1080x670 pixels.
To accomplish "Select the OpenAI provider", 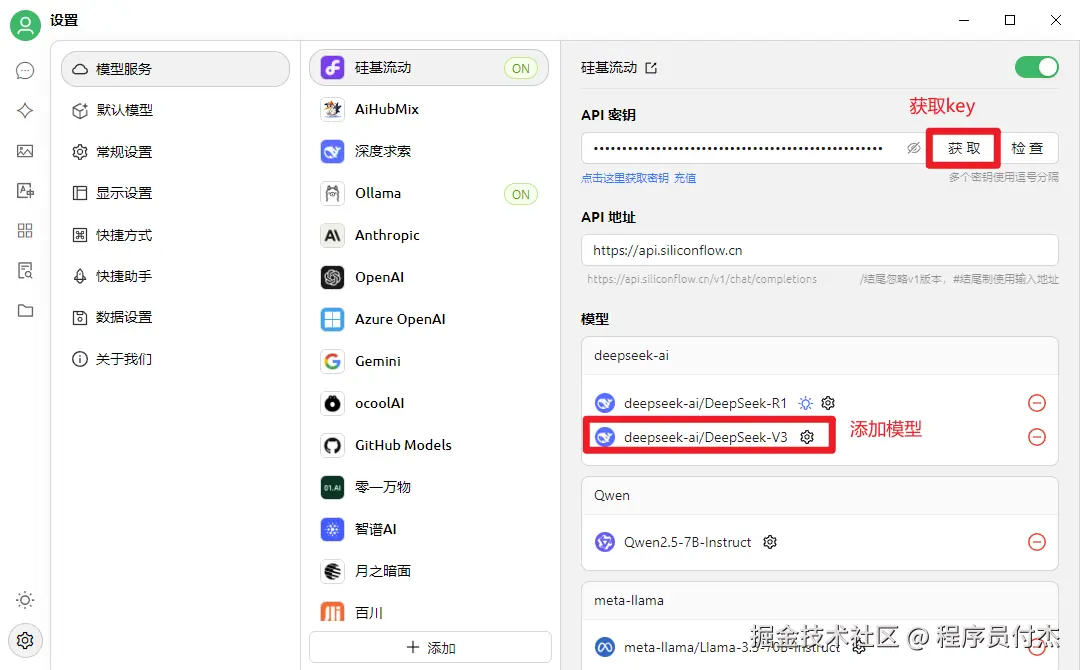I will (x=429, y=278).
